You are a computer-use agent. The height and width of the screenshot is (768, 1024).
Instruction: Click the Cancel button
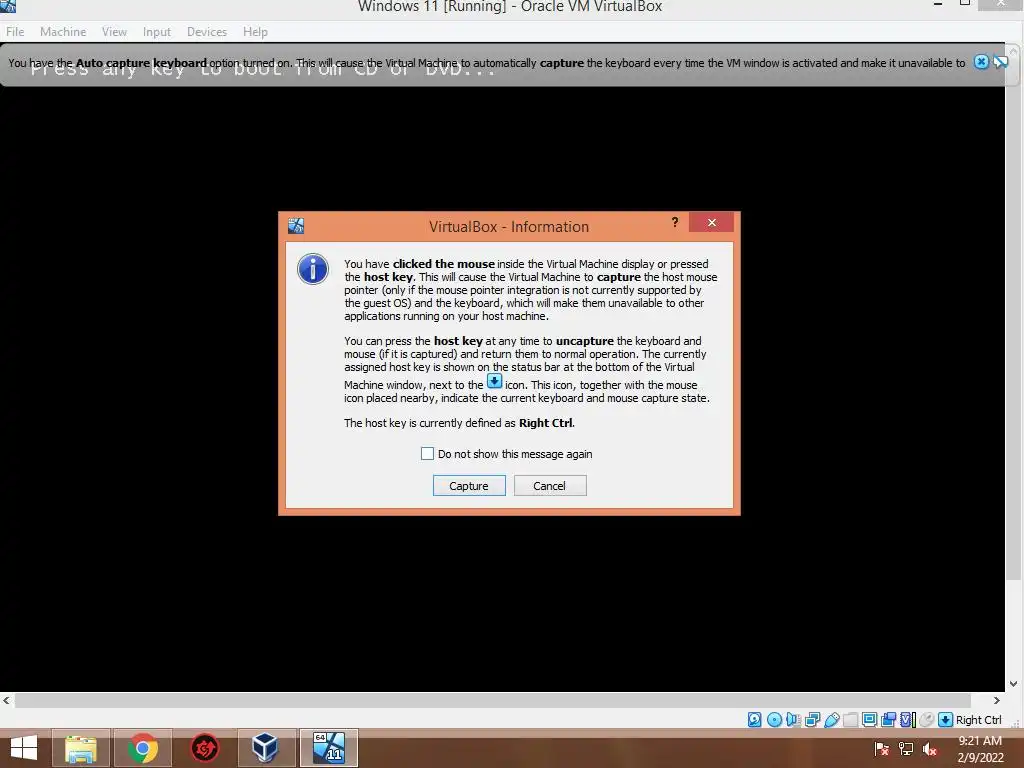pyautogui.click(x=550, y=485)
